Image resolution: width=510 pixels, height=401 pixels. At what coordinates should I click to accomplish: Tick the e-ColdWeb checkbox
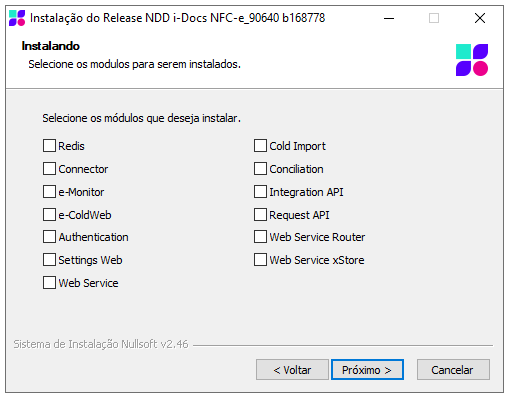pos(49,215)
